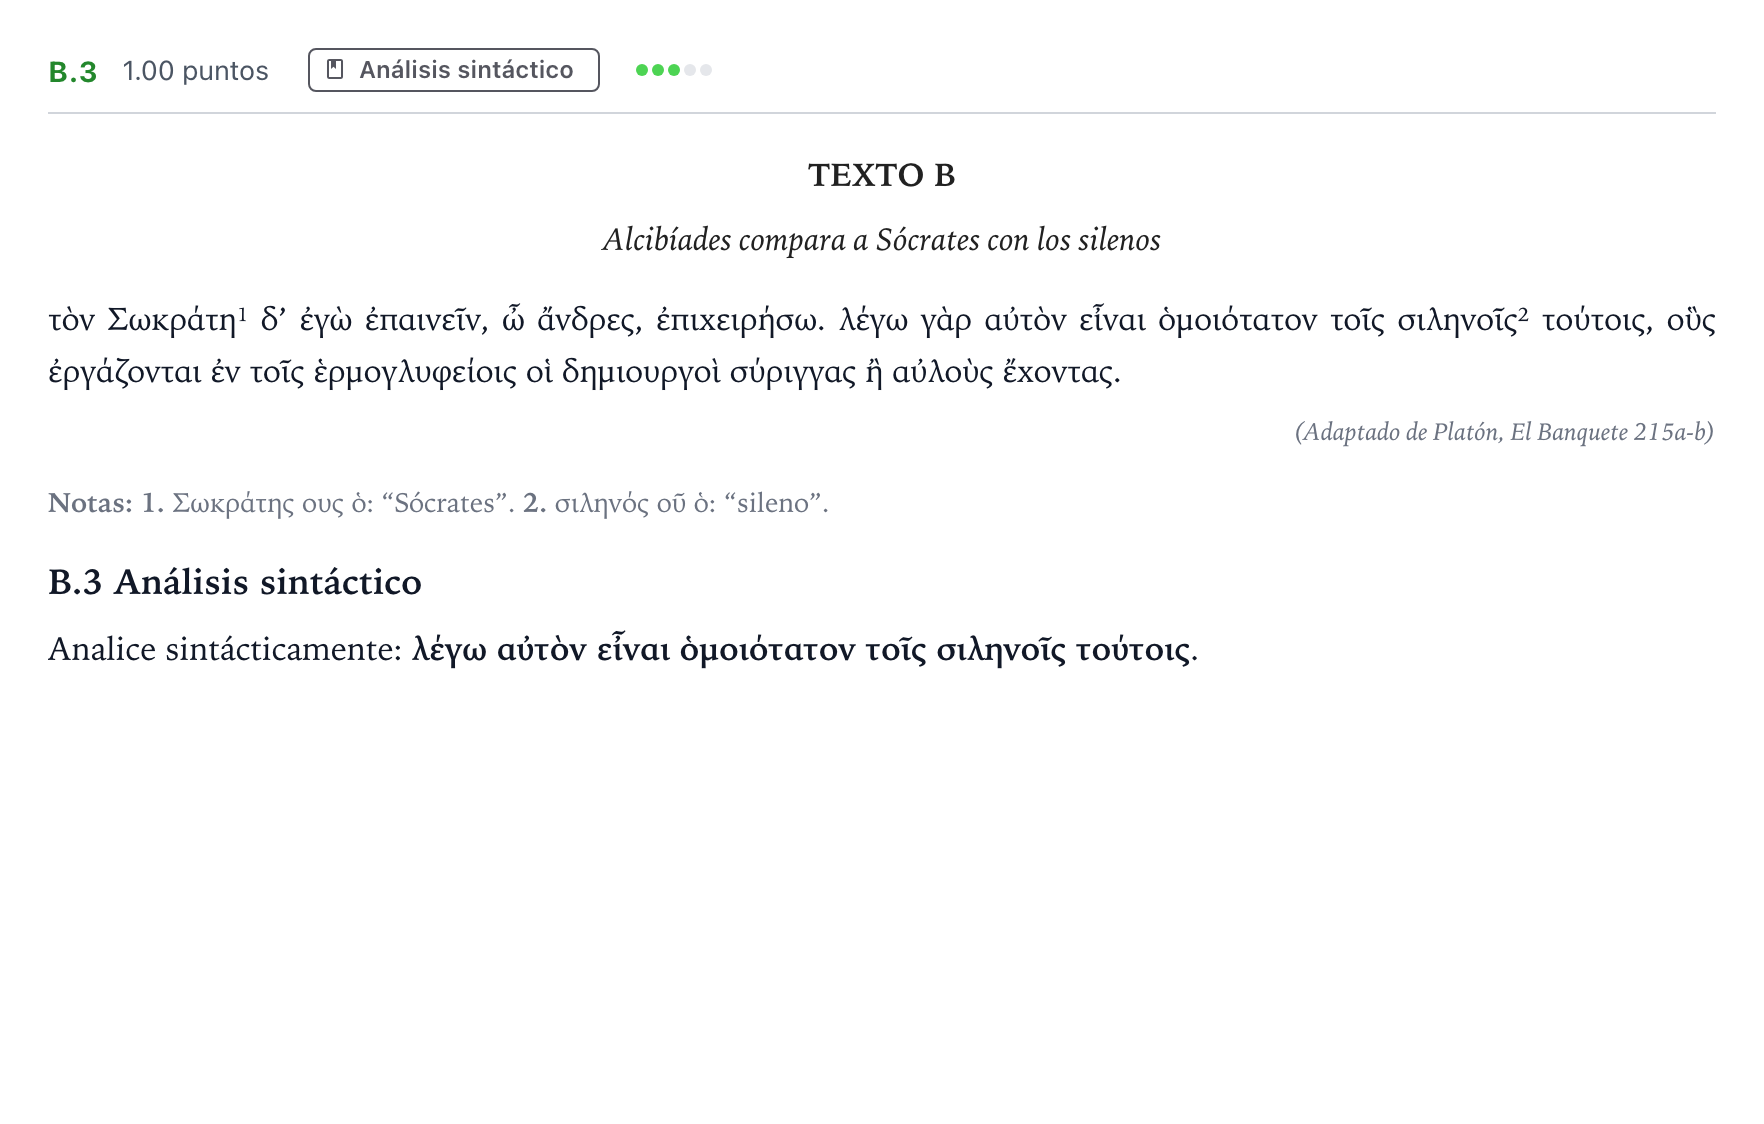The image size is (1764, 1124).
Task: Click the last gray difficulty dot
Action: coord(706,70)
